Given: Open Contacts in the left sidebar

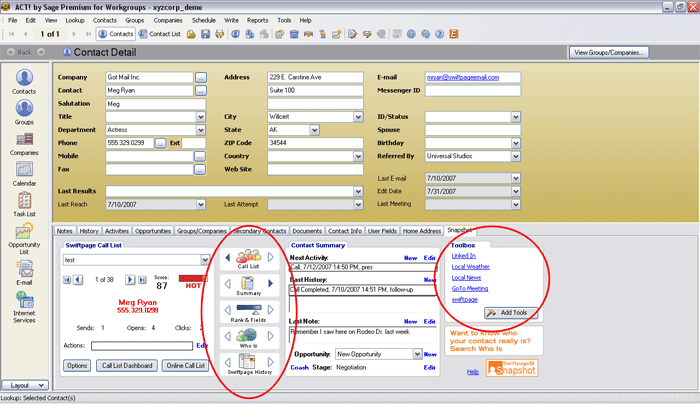Looking at the screenshot, I should (24, 82).
